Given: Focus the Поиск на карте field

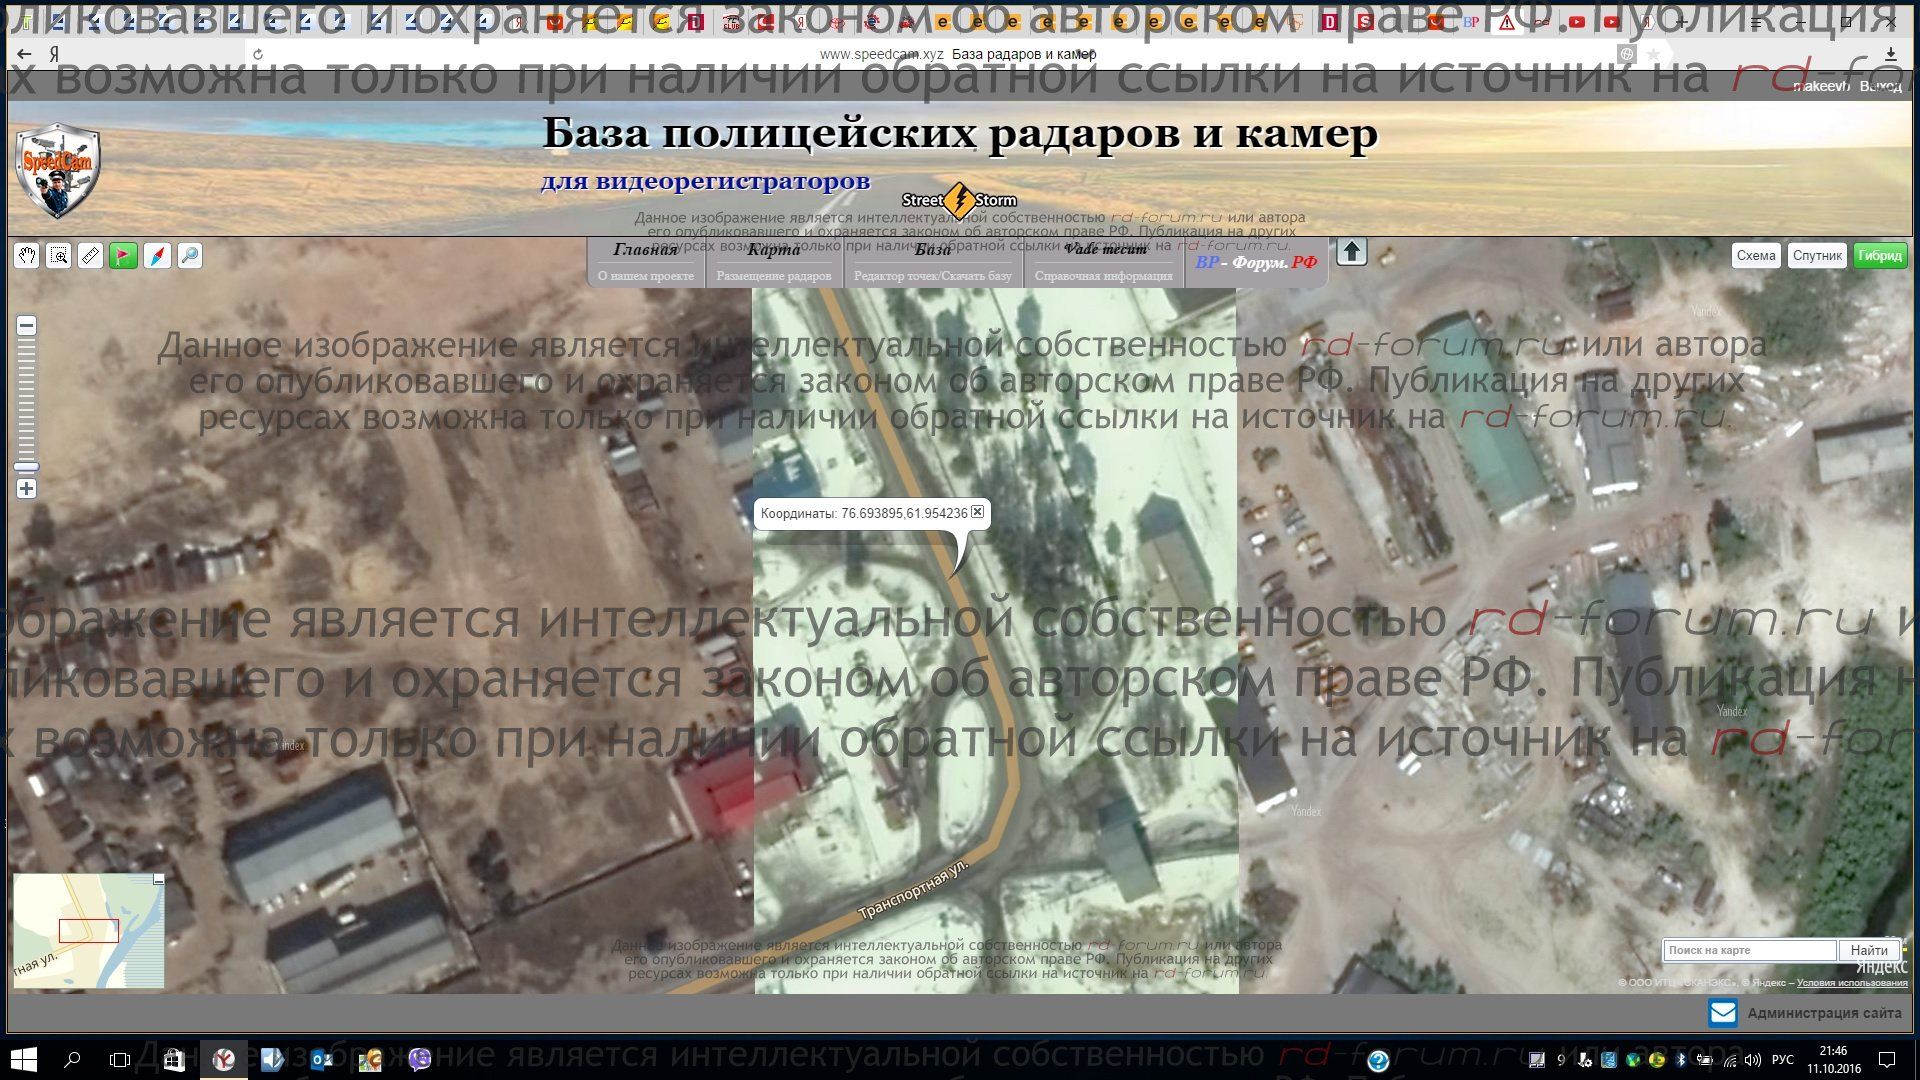Looking at the screenshot, I should (1748, 950).
